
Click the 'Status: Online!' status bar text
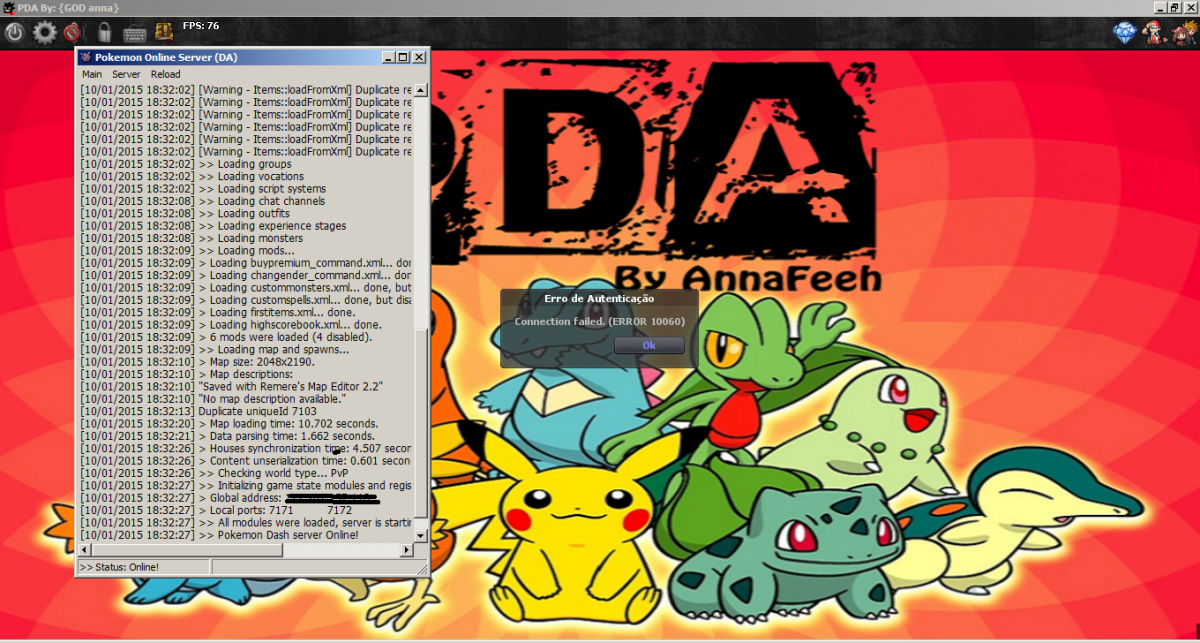tap(119, 567)
